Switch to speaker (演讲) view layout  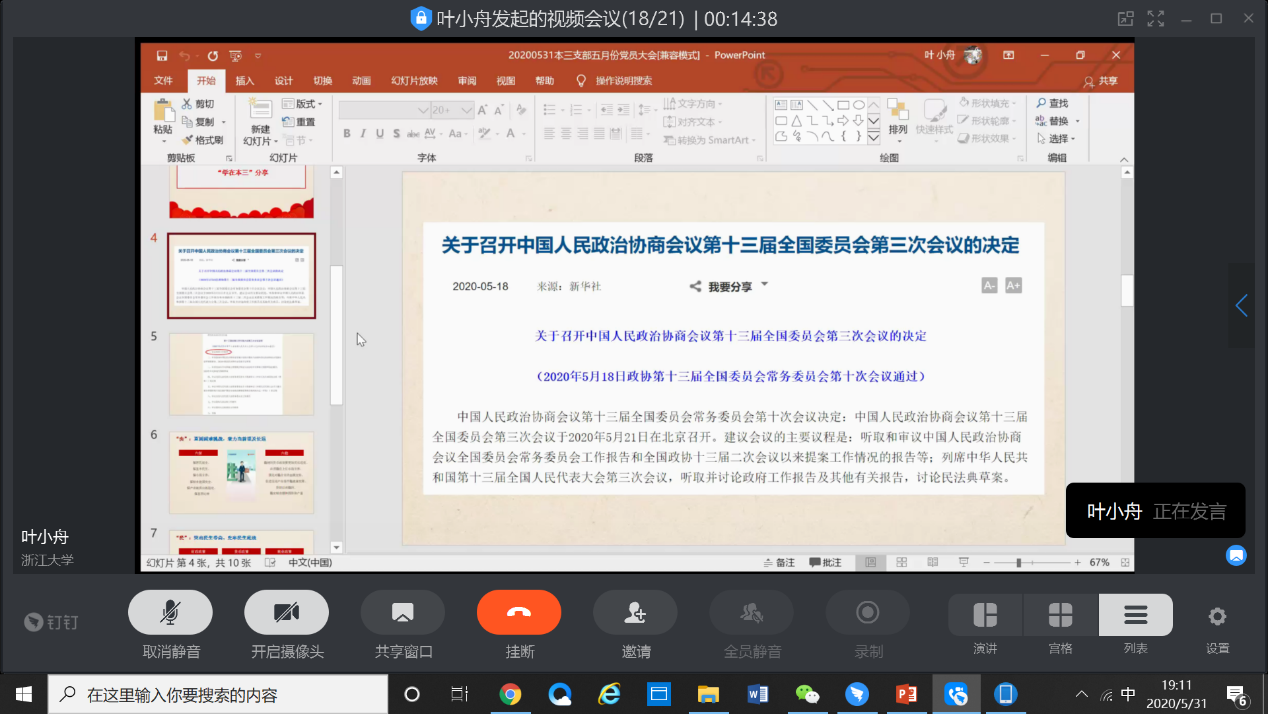[985, 615]
